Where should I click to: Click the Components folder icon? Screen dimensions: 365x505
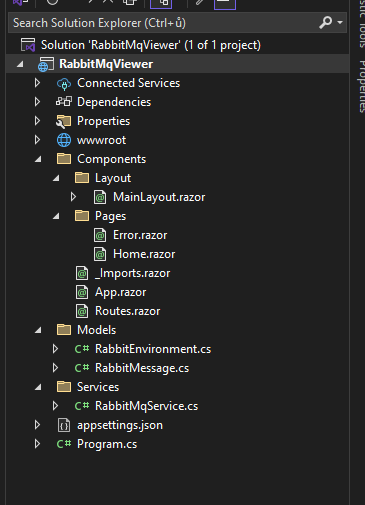[64, 159]
